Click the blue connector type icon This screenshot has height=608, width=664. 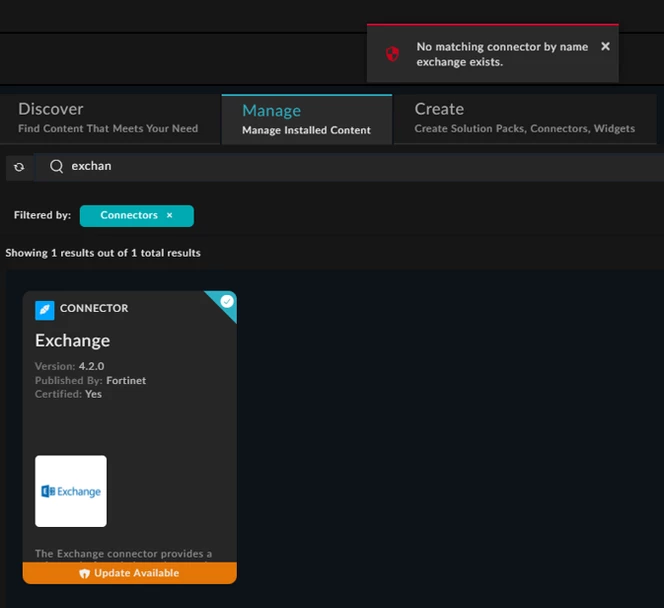click(44, 310)
